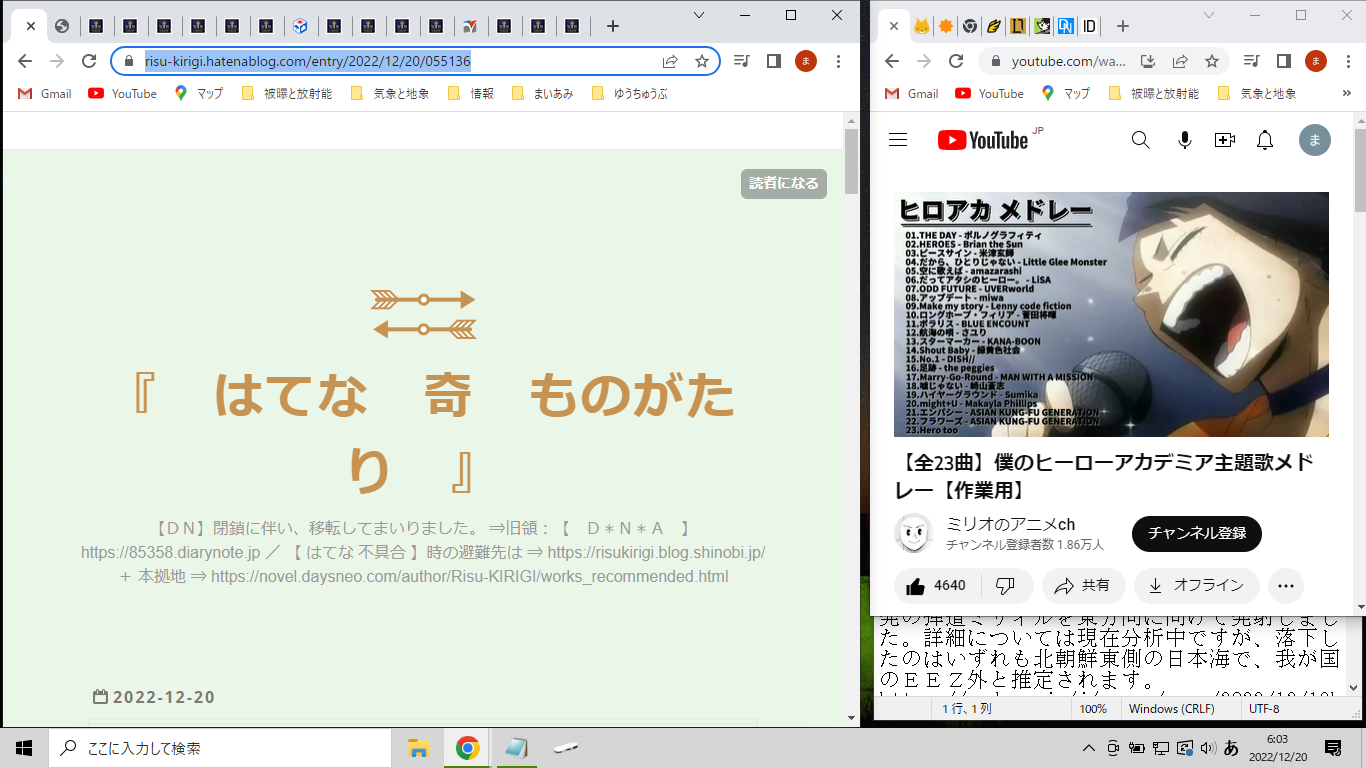Click 読者になる button on blog

tap(784, 184)
